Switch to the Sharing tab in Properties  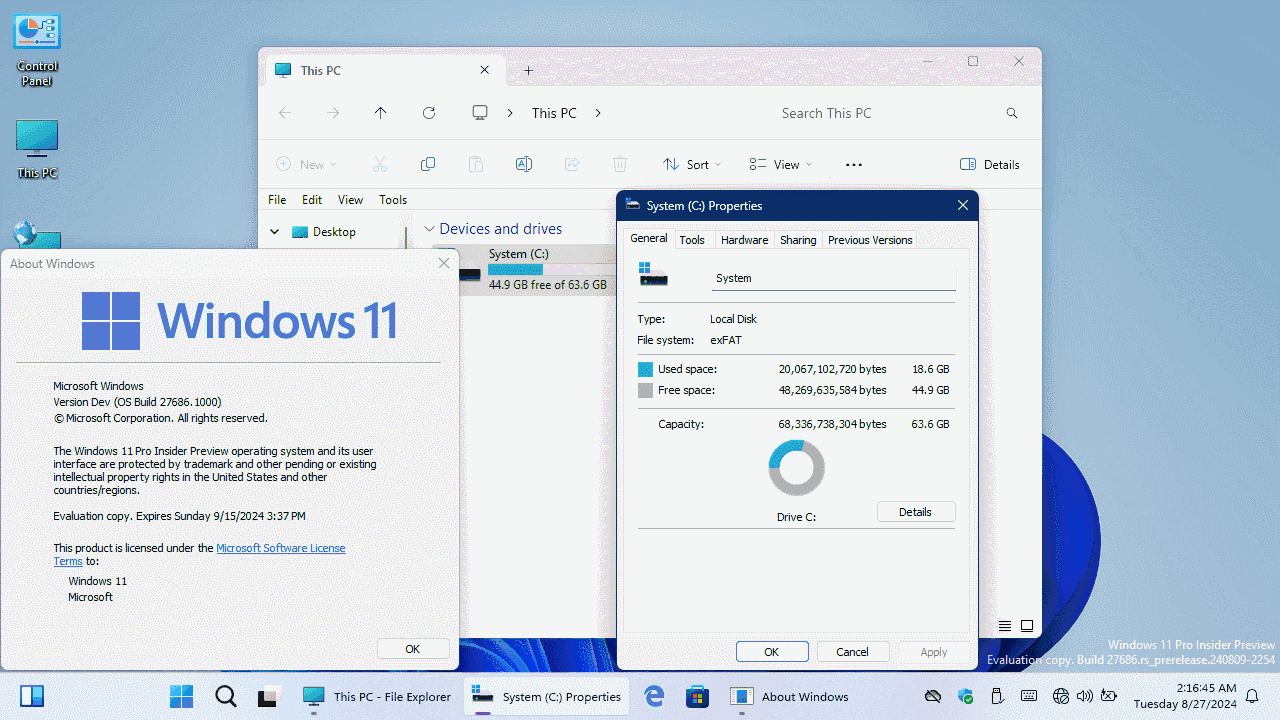(798, 240)
